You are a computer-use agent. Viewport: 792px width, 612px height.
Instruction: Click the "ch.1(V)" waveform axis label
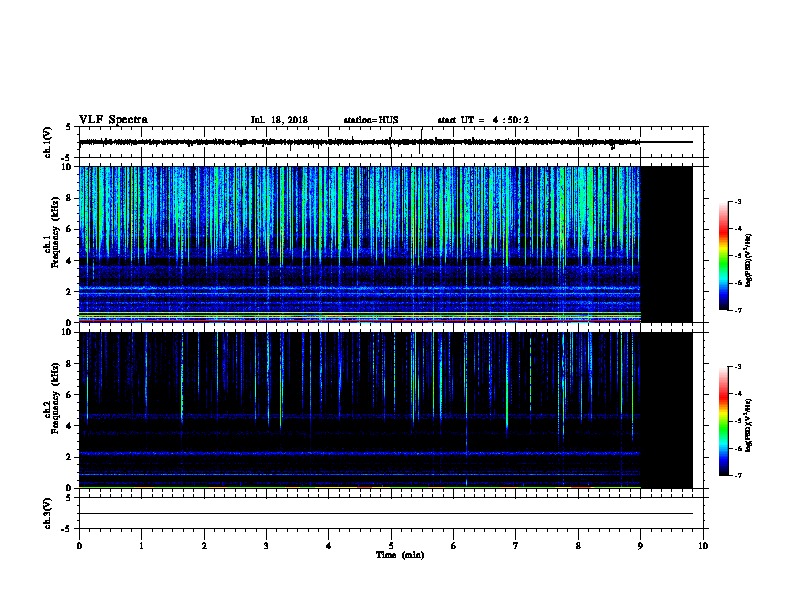47,142
